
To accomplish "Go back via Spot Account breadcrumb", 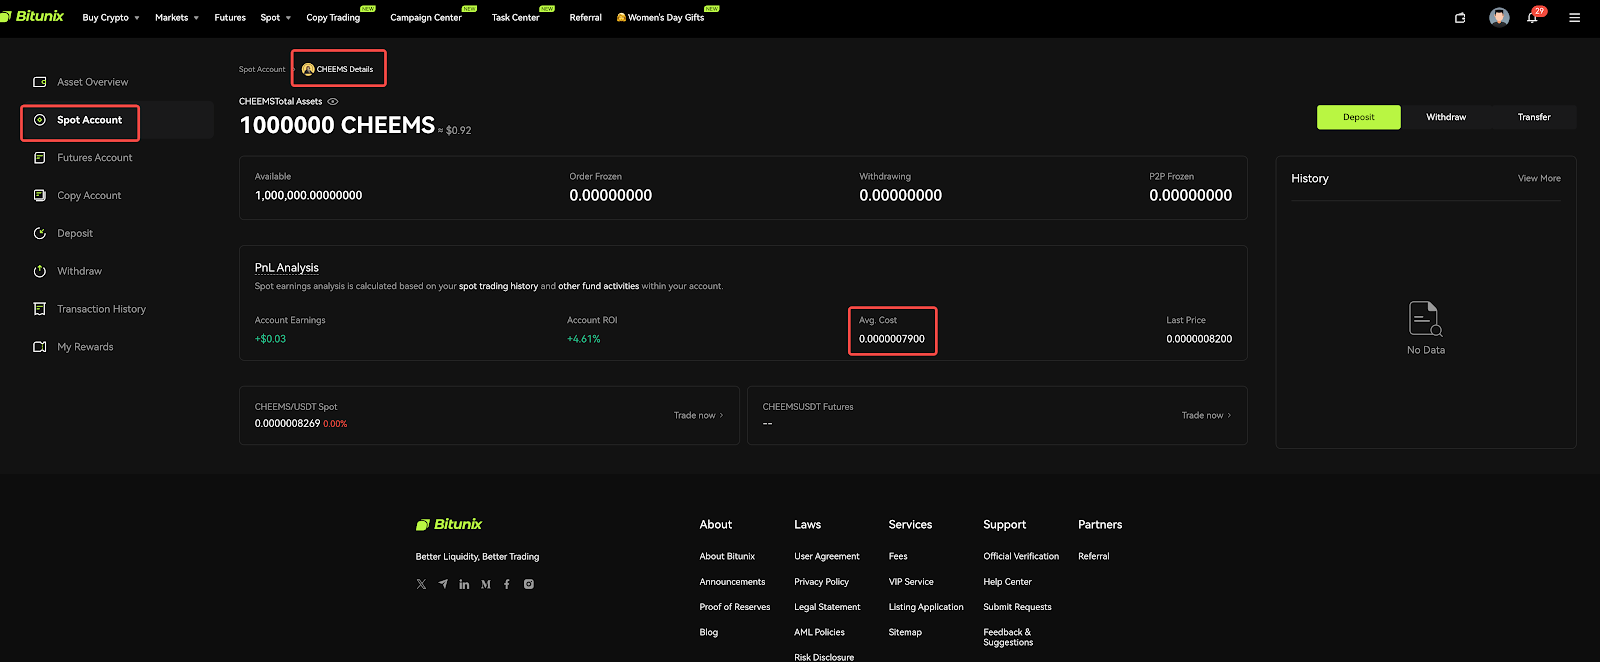I will pyautogui.click(x=261, y=69).
